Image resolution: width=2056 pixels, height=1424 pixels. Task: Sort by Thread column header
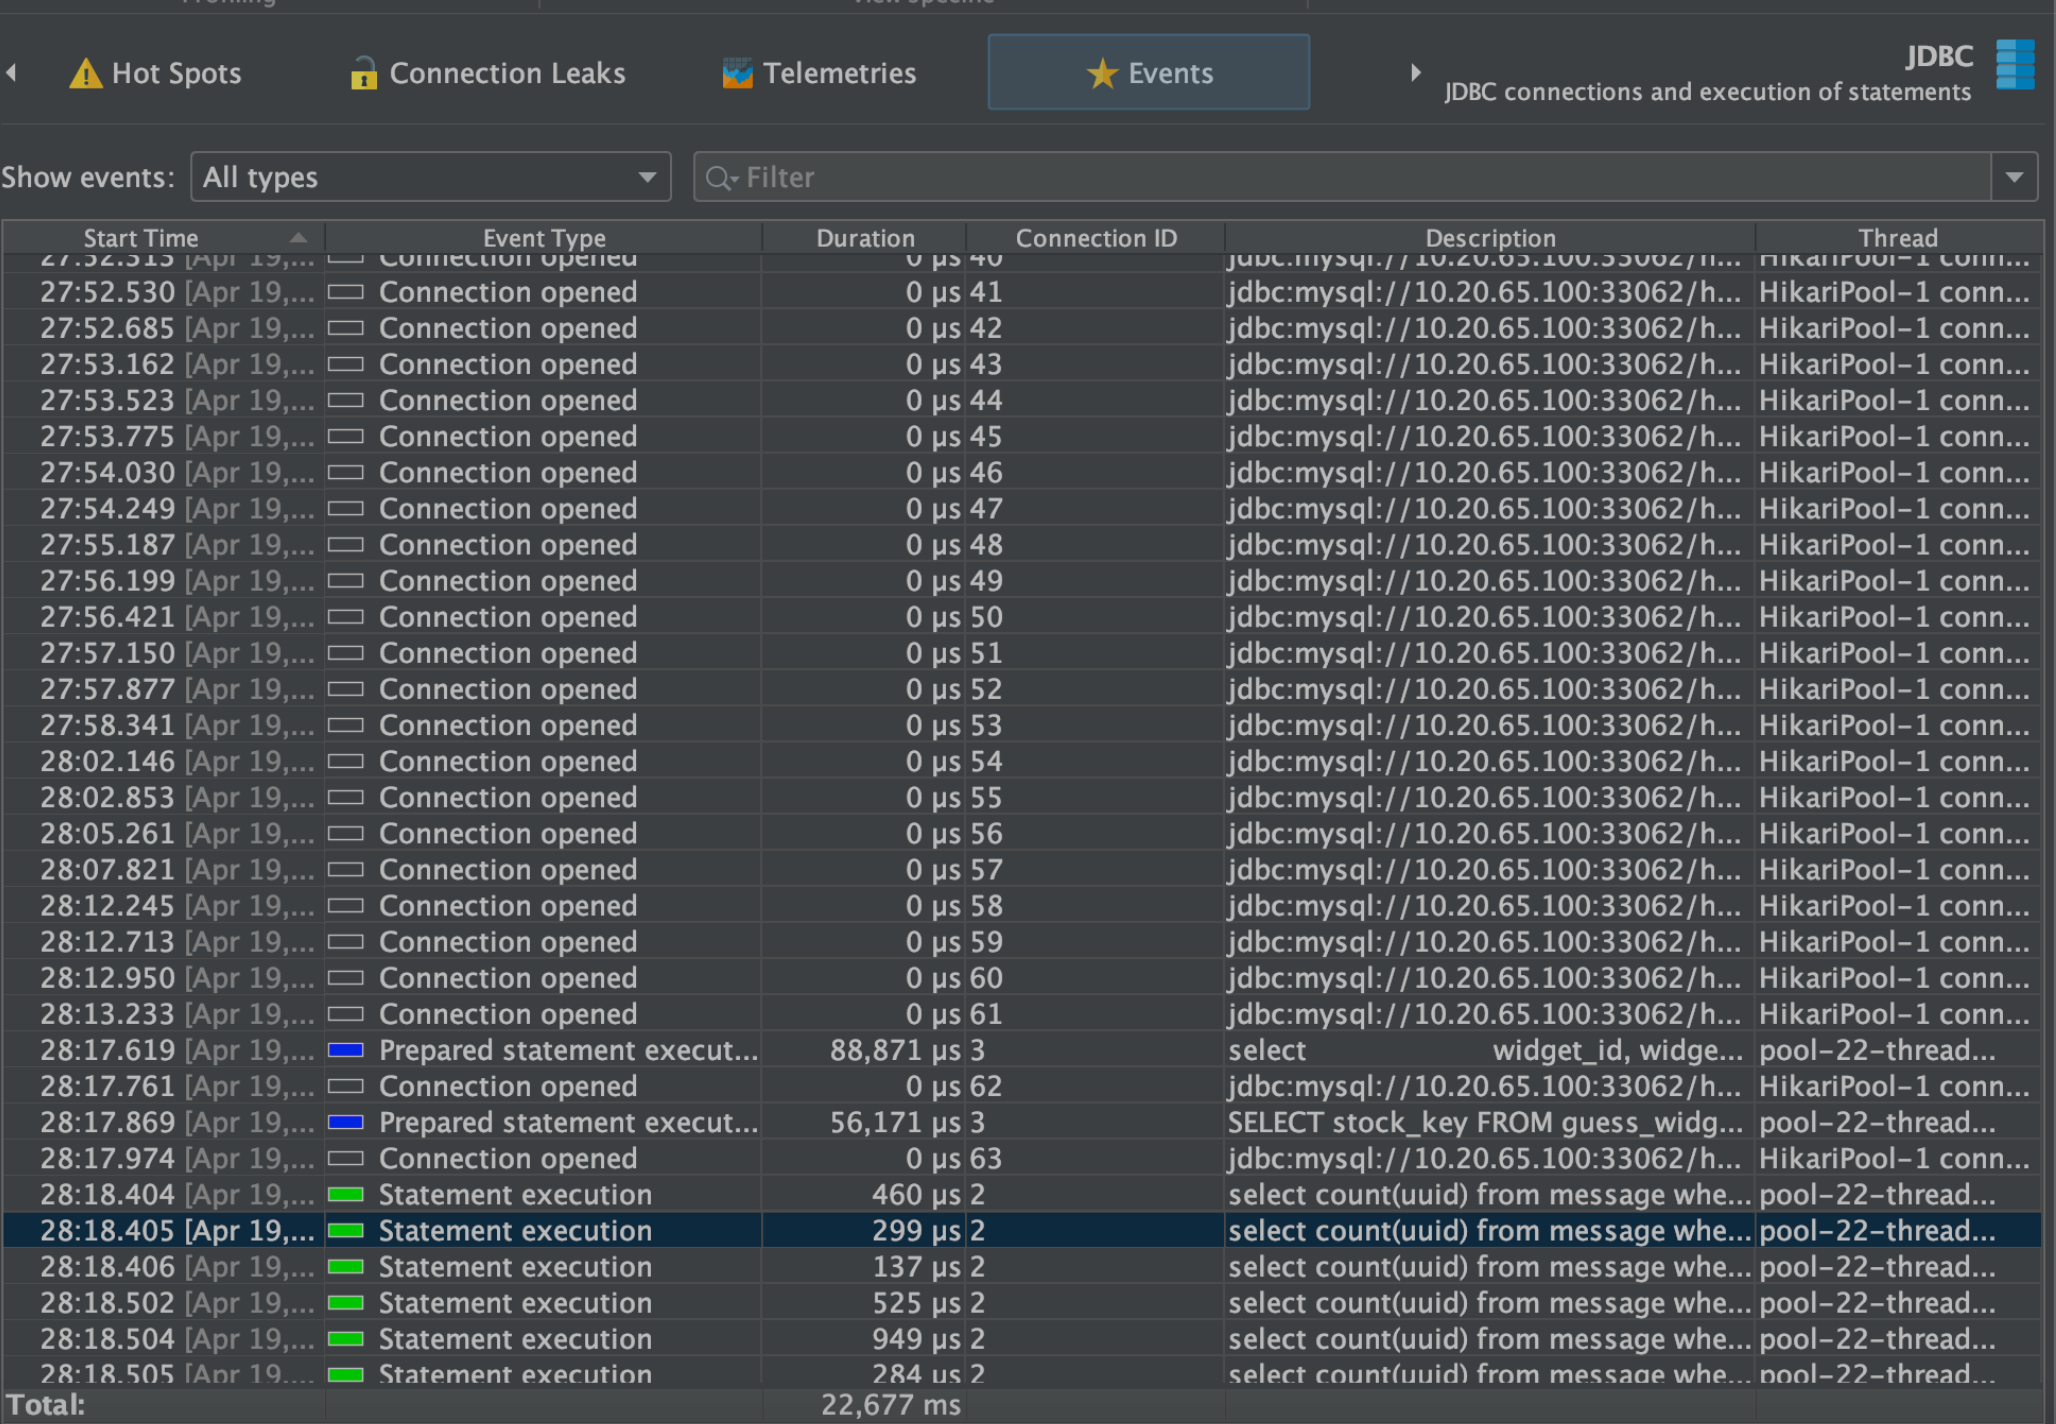click(1898, 238)
